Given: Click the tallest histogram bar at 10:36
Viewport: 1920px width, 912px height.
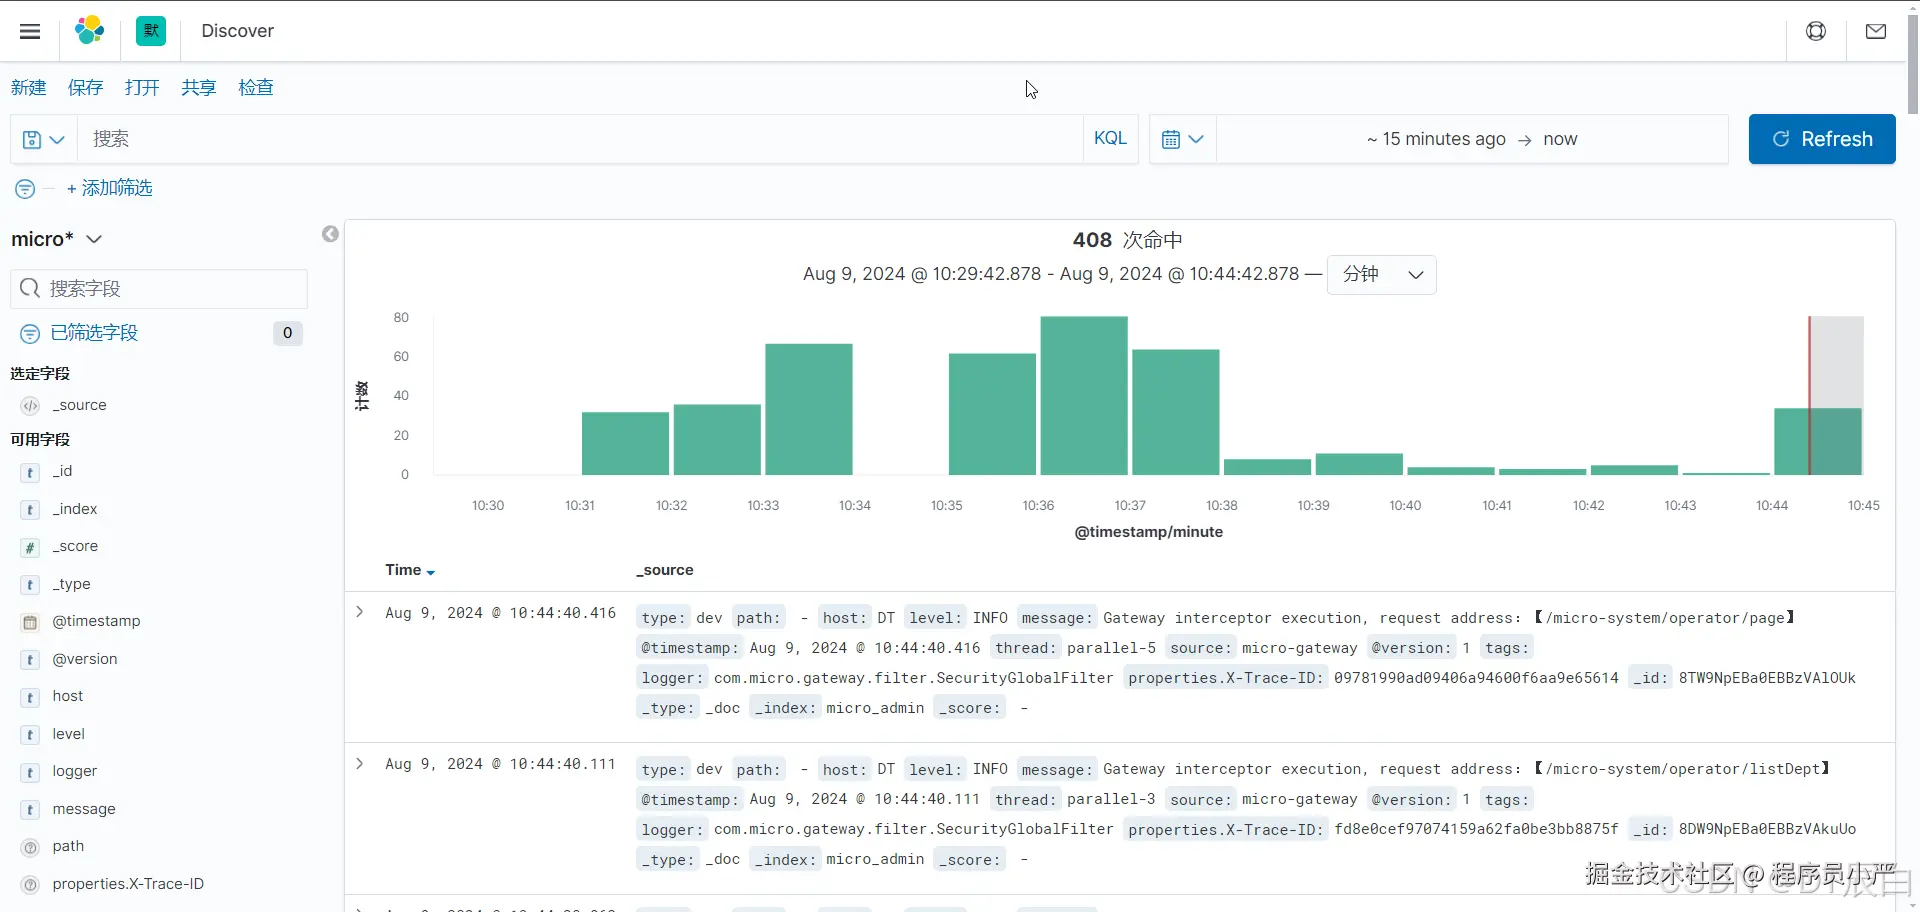Looking at the screenshot, I should coord(1083,395).
